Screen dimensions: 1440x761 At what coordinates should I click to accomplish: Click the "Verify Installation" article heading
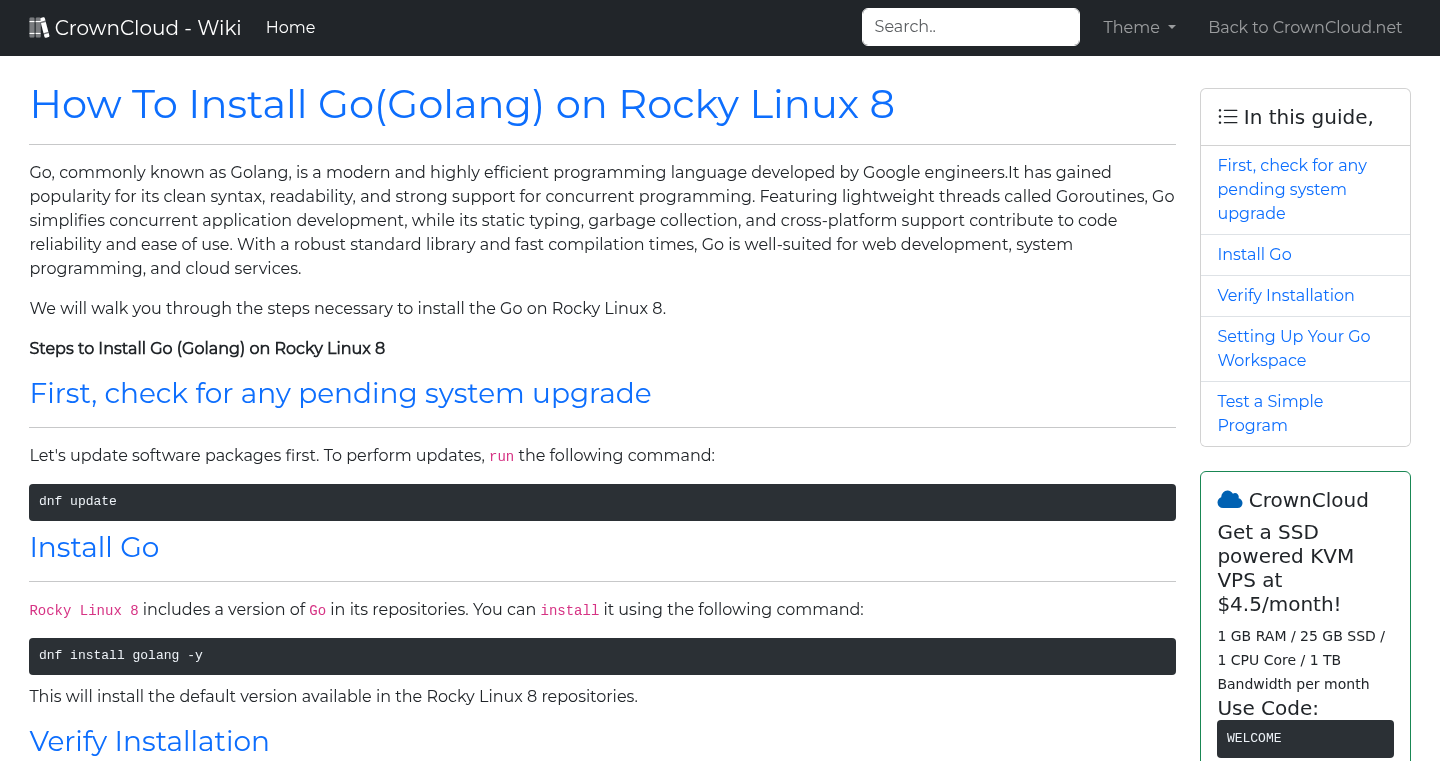(149, 741)
